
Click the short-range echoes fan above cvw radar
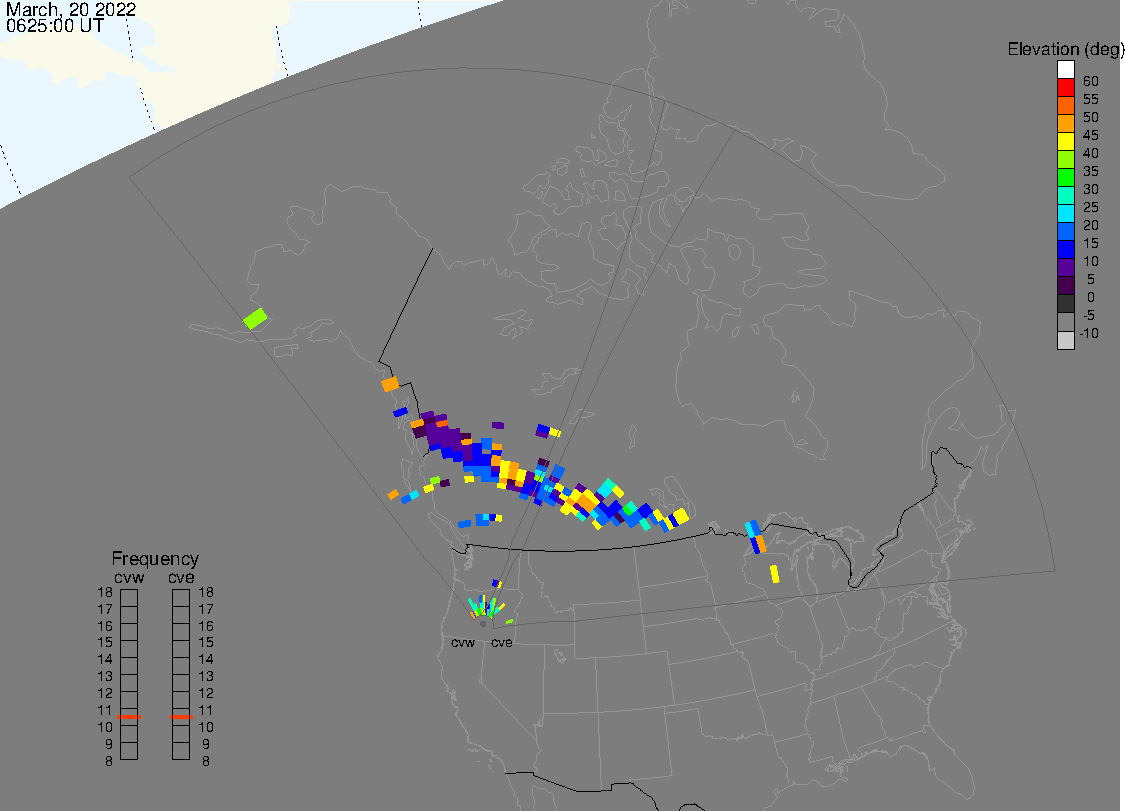pos(484,606)
